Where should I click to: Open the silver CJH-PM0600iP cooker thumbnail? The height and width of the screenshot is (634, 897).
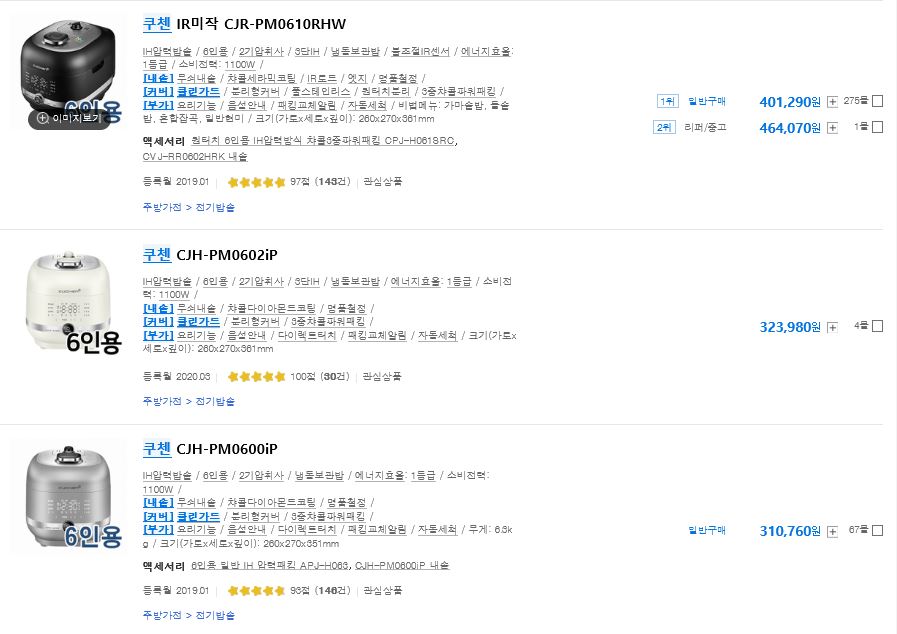tap(68, 495)
